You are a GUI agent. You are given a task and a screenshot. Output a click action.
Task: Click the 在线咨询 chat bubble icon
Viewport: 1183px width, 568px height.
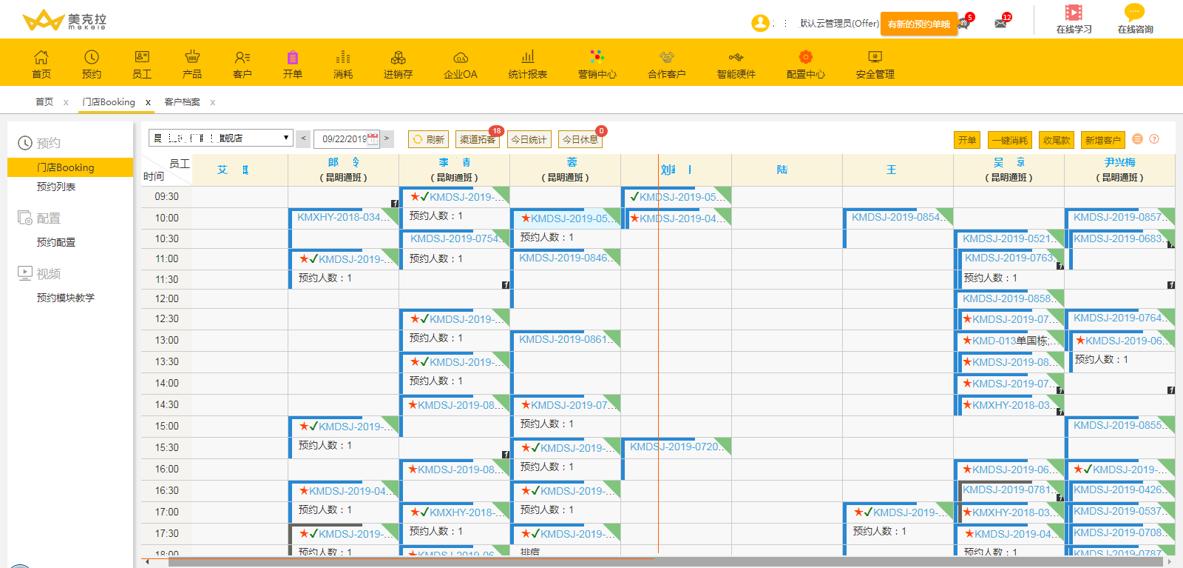tap(1134, 14)
